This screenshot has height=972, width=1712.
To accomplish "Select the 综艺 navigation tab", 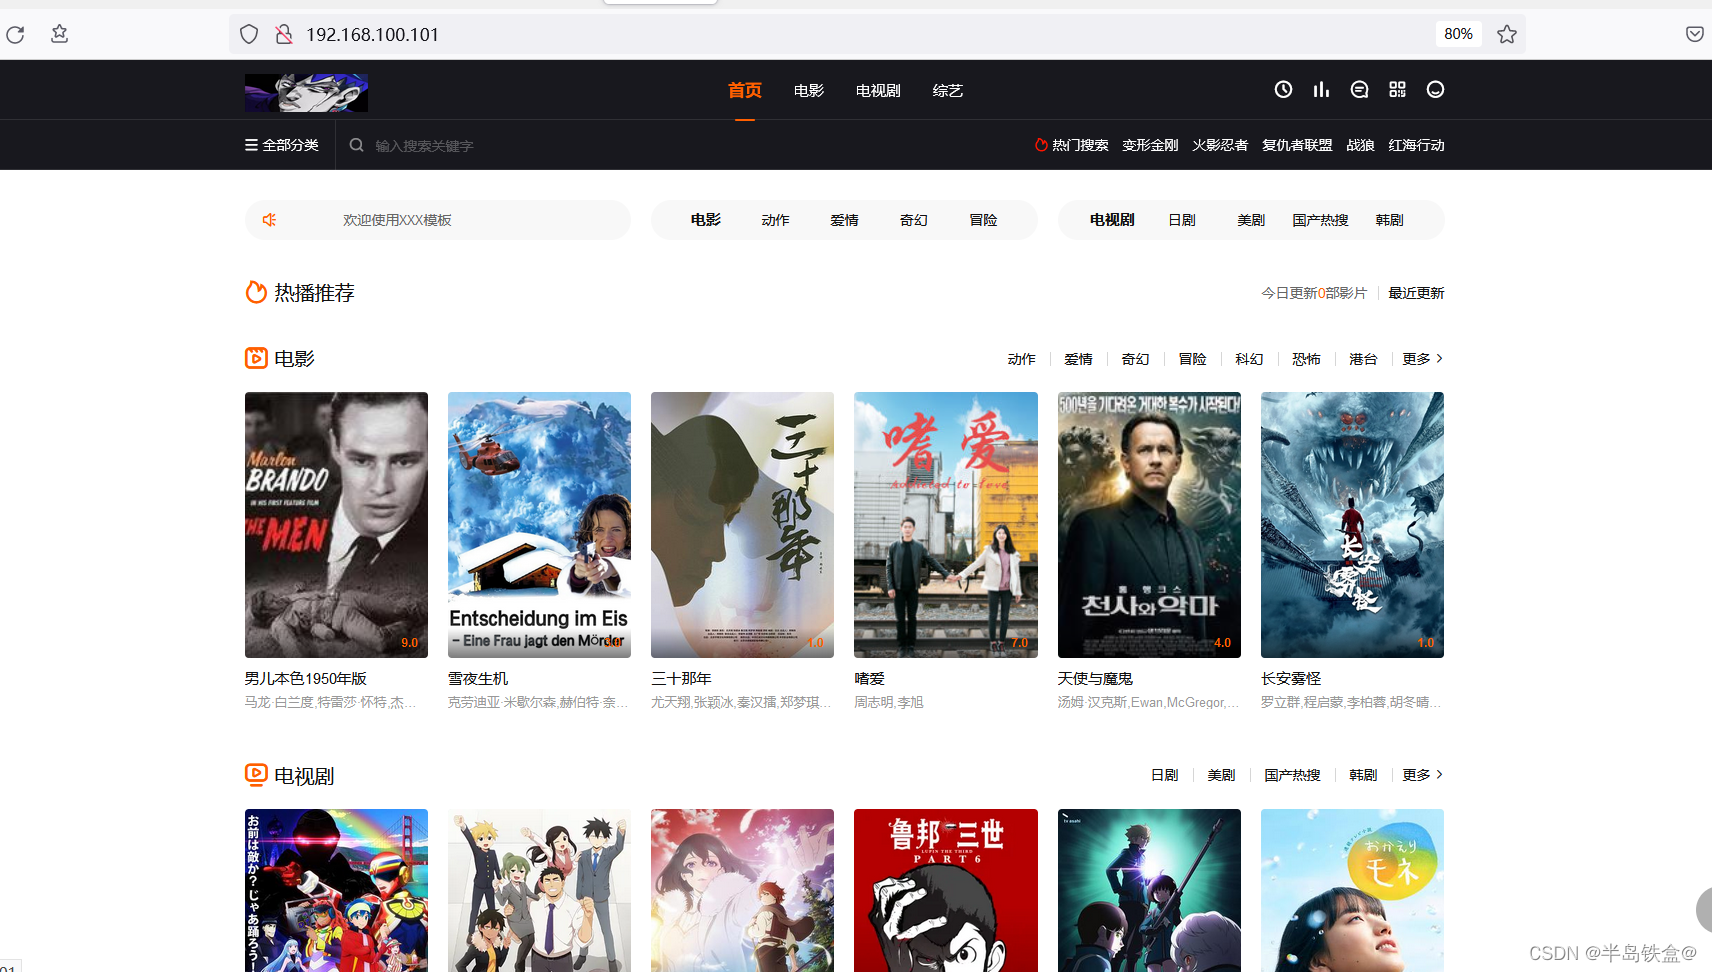I will pos(947,91).
